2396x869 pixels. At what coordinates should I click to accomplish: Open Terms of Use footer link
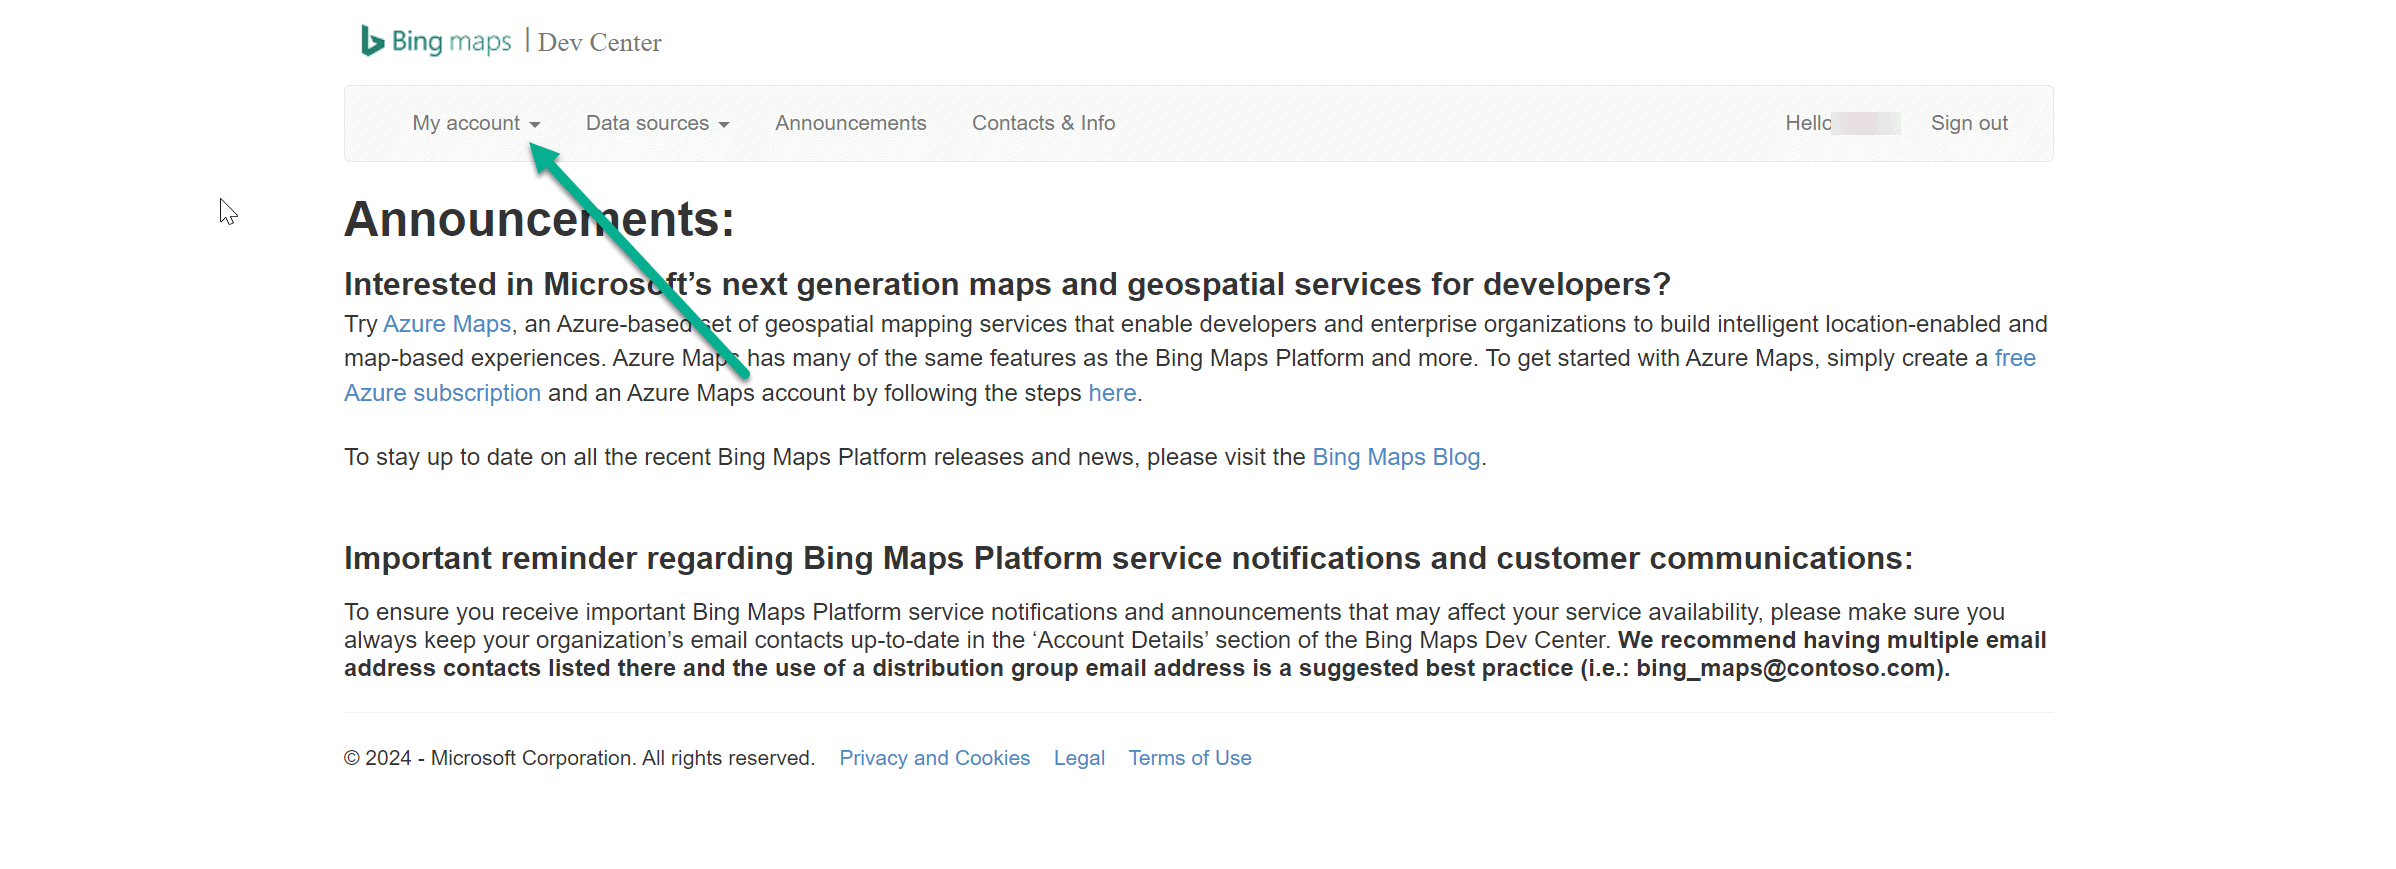click(x=1190, y=758)
